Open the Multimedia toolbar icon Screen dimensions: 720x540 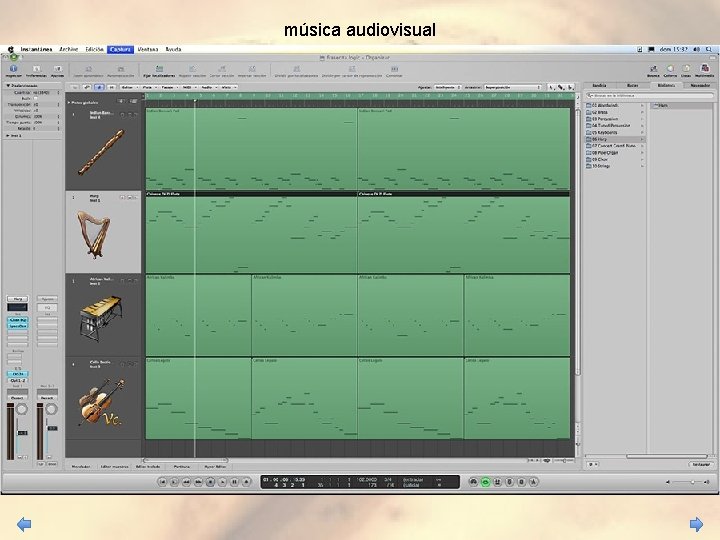point(704,69)
